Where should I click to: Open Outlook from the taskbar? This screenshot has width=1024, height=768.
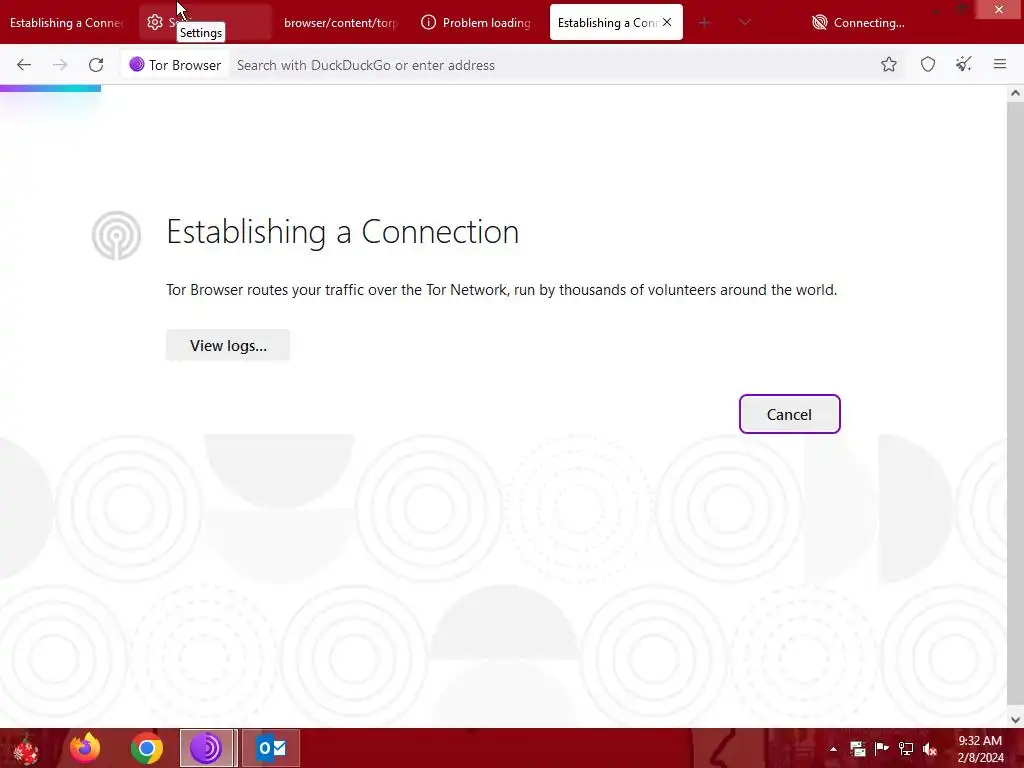(271, 748)
